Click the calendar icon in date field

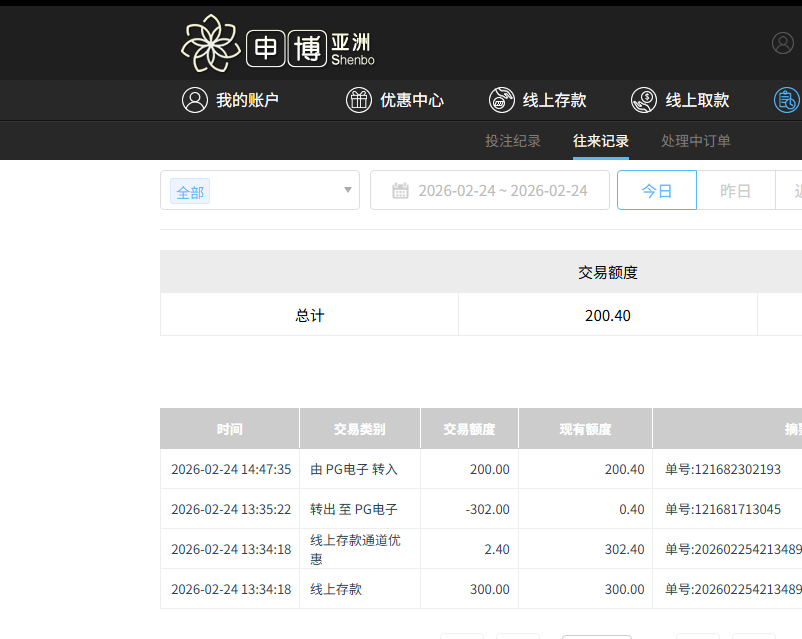[x=400, y=191]
